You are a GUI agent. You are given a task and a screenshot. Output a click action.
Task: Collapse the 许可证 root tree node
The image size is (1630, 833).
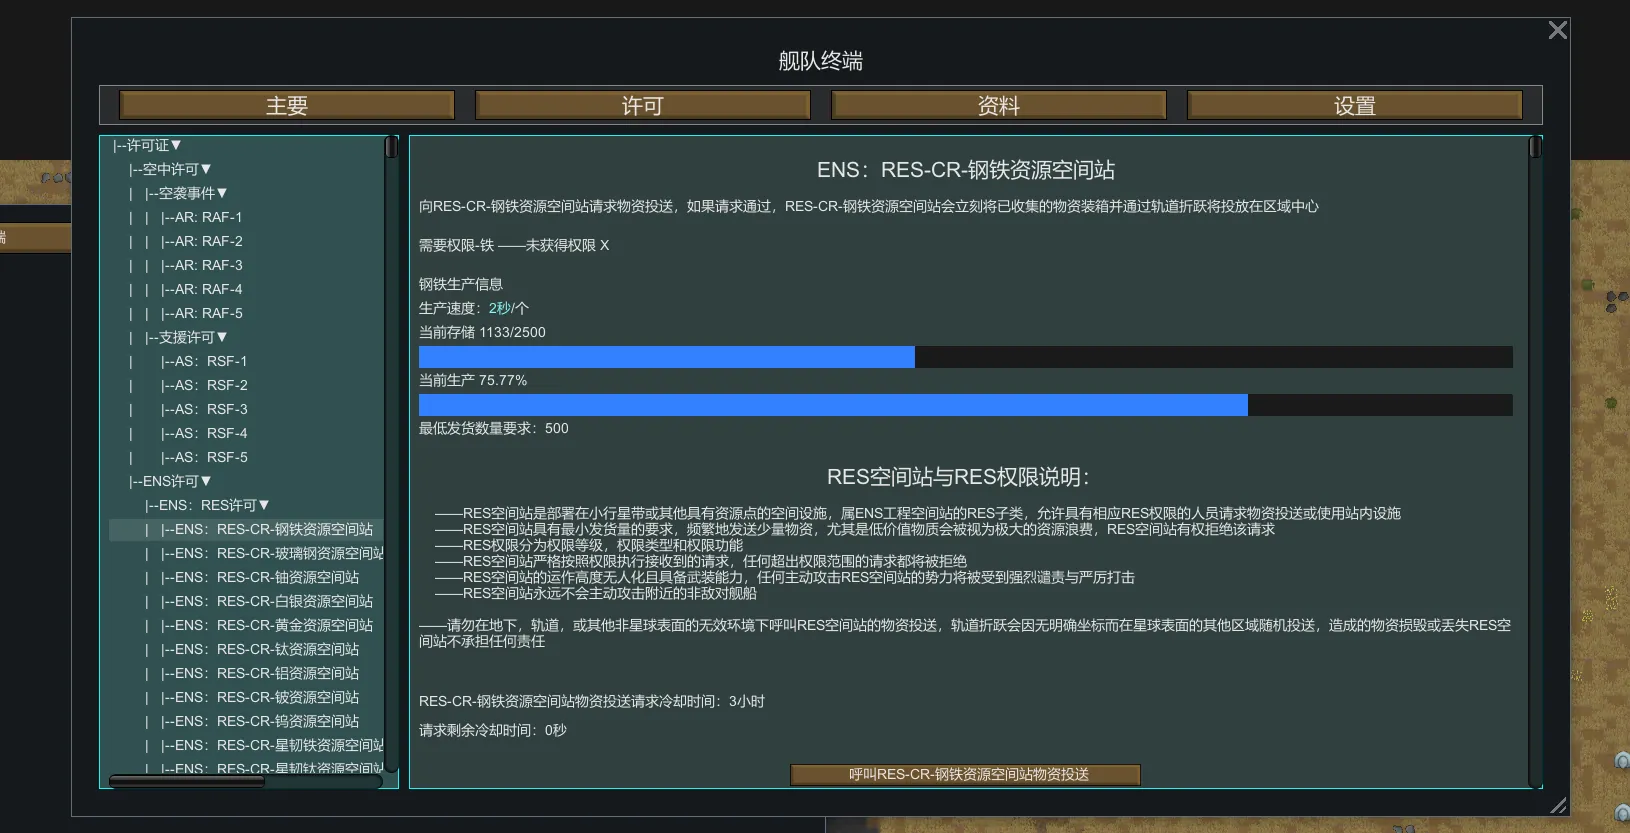[148, 146]
